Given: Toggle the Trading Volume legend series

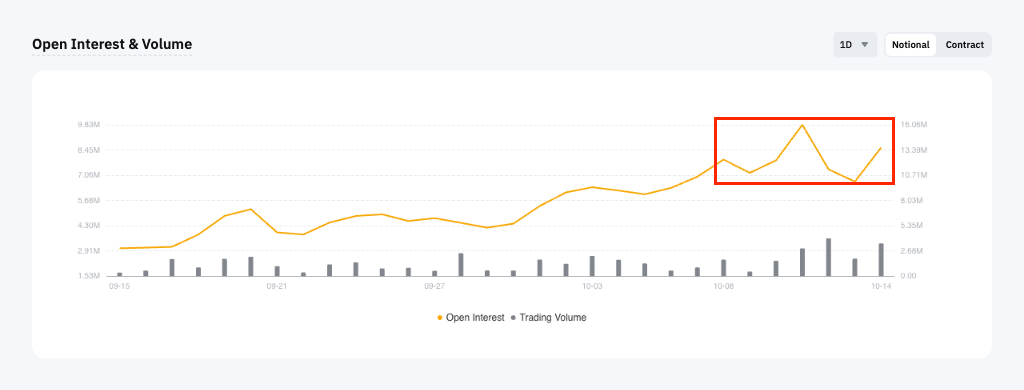Looking at the screenshot, I should point(549,317).
